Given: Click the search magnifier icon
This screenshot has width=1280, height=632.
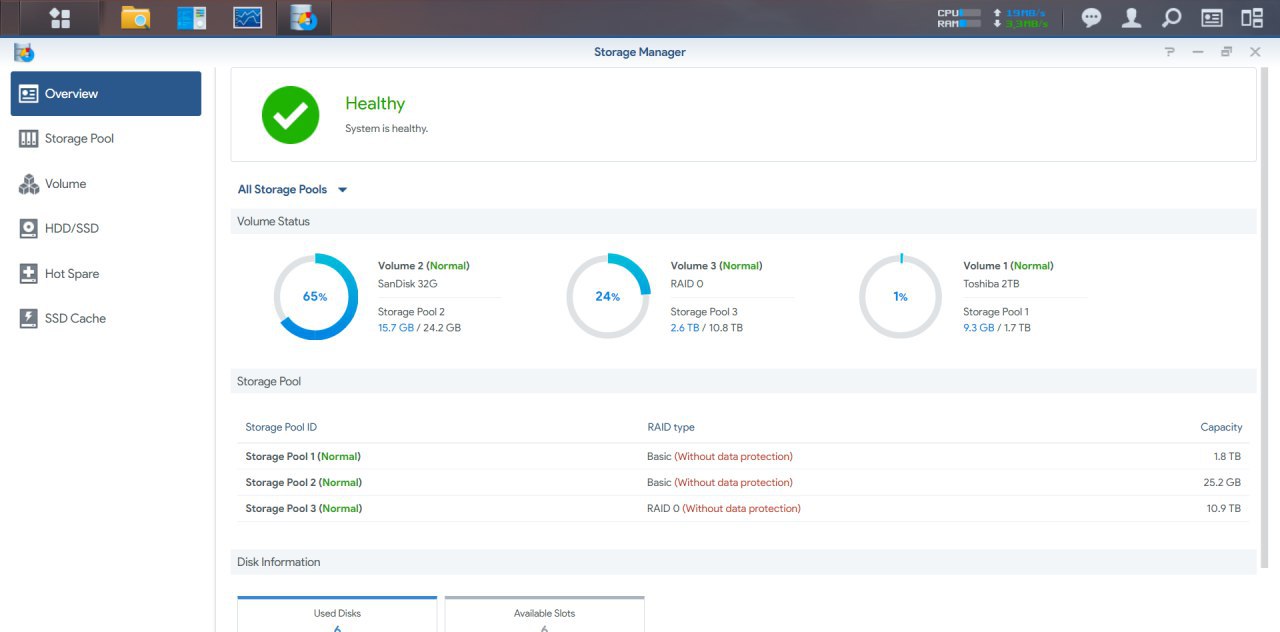Looking at the screenshot, I should coord(1171,18).
